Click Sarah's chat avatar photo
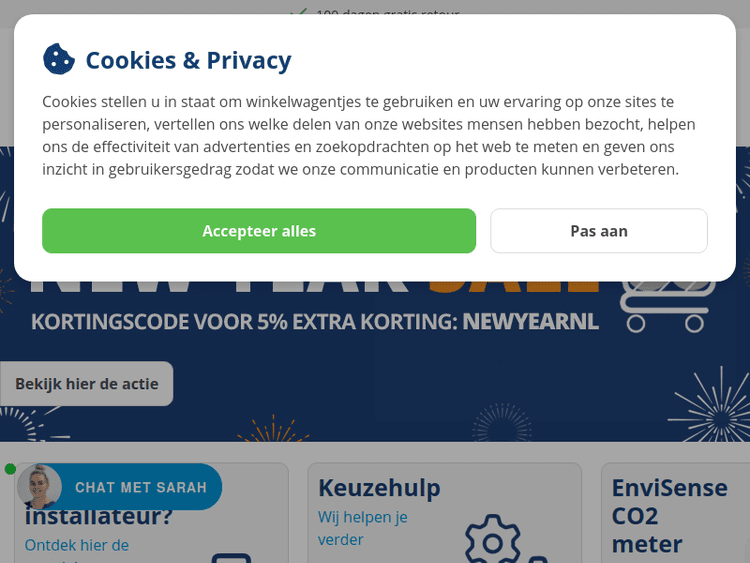 coord(40,487)
